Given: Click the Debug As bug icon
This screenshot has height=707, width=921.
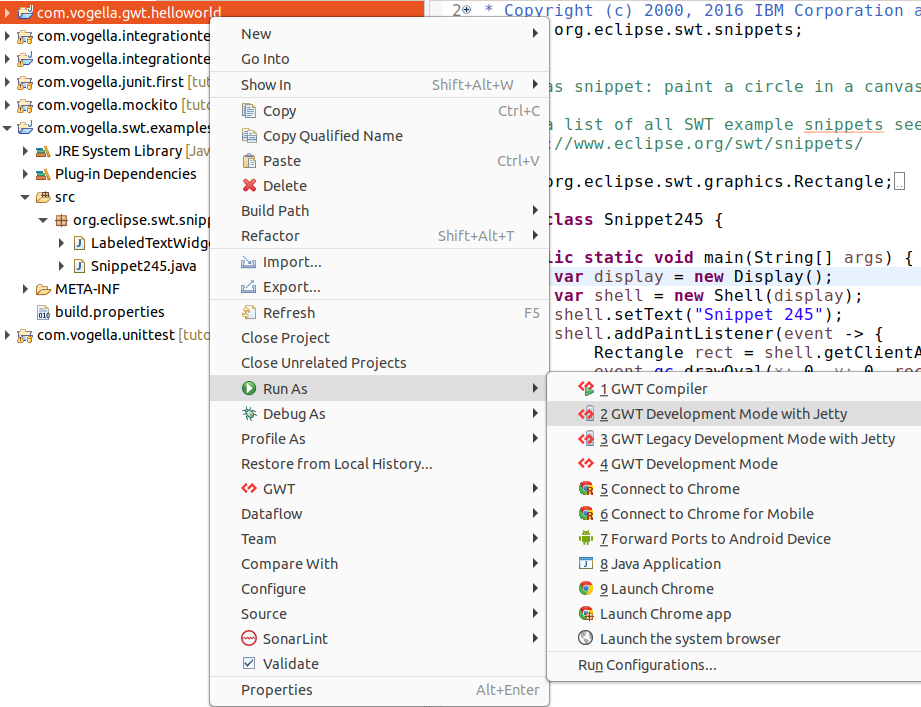Looking at the screenshot, I should coord(249,413).
